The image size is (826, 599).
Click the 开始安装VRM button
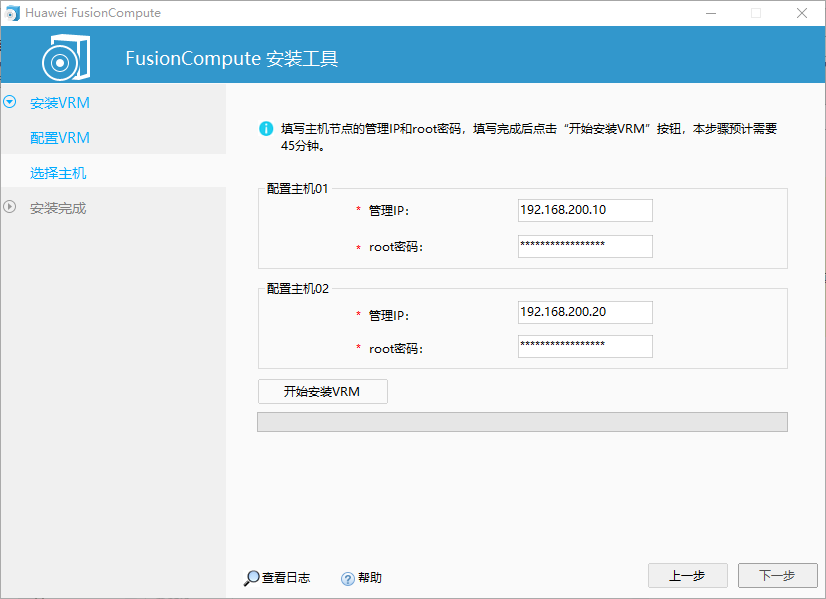pos(323,391)
